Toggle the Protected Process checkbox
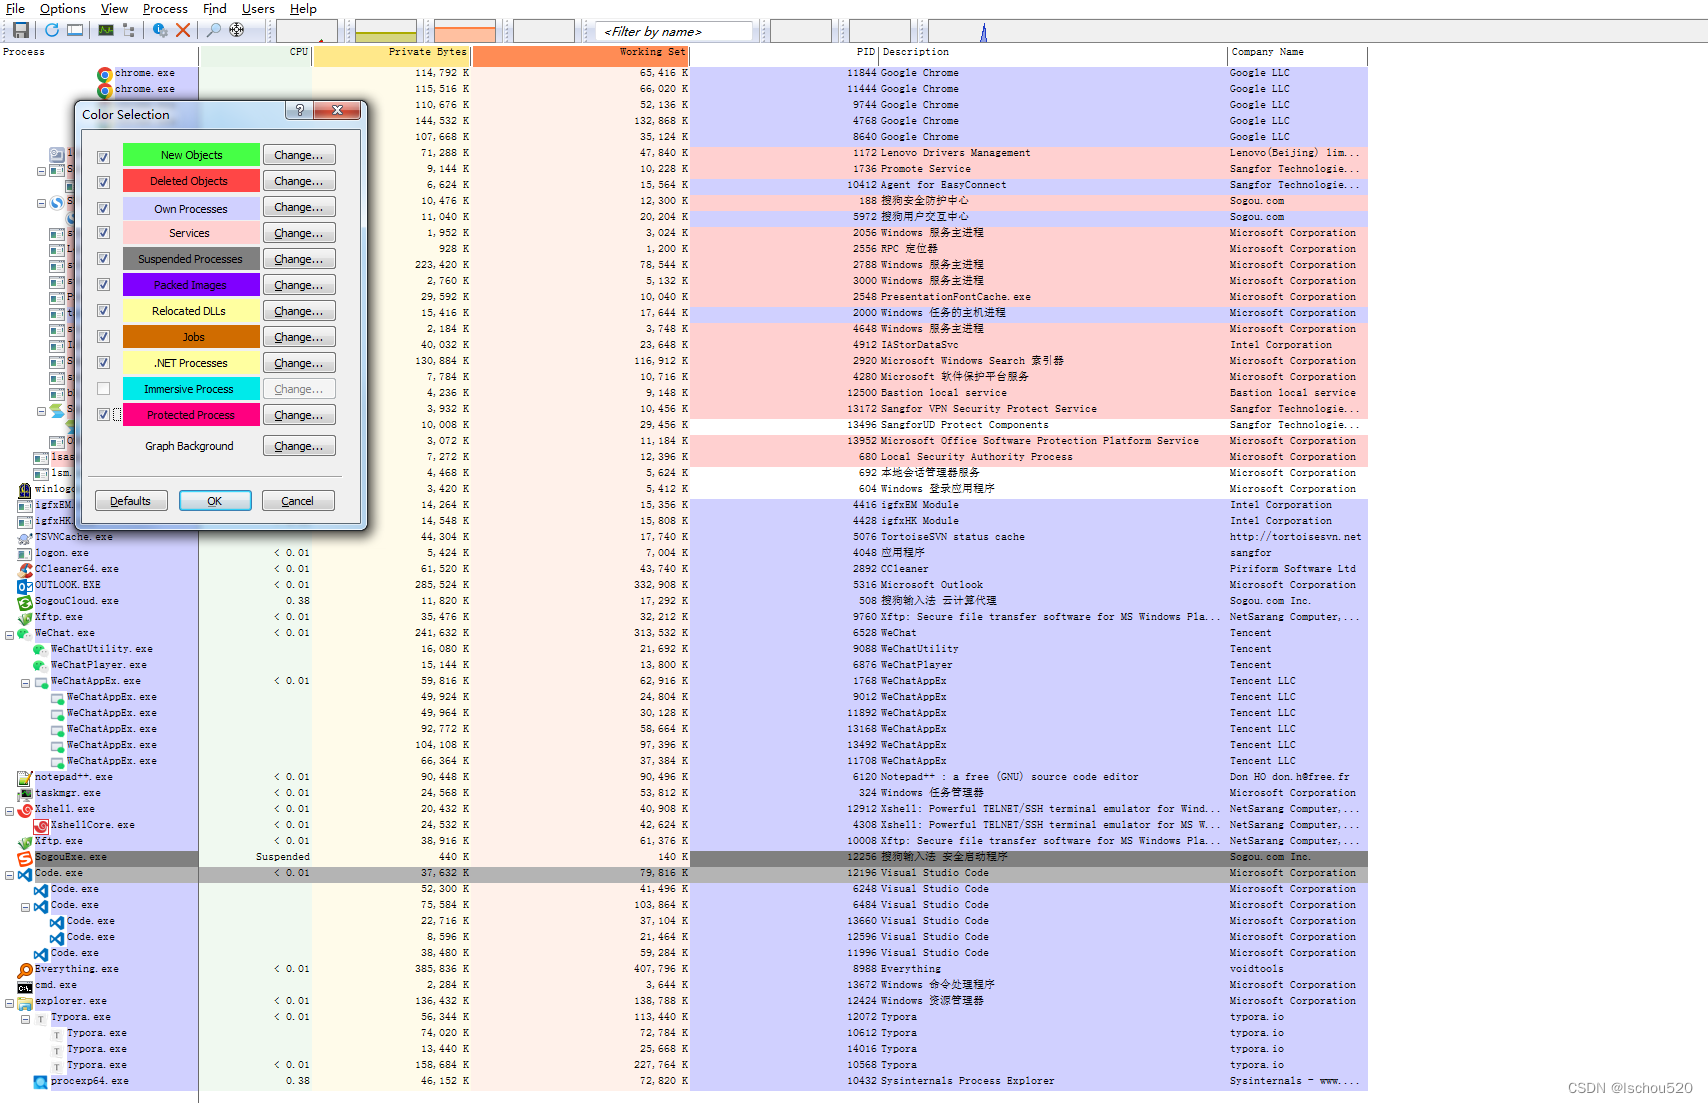Image resolution: width=1708 pixels, height=1103 pixels. point(103,414)
